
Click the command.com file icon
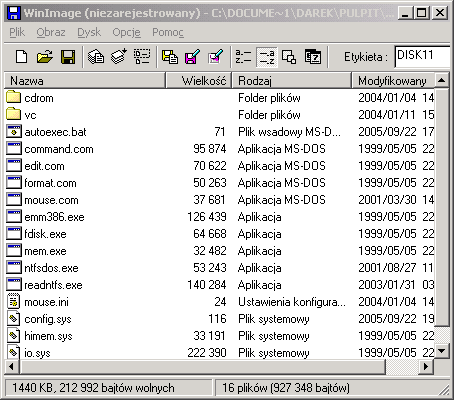tap(13, 148)
